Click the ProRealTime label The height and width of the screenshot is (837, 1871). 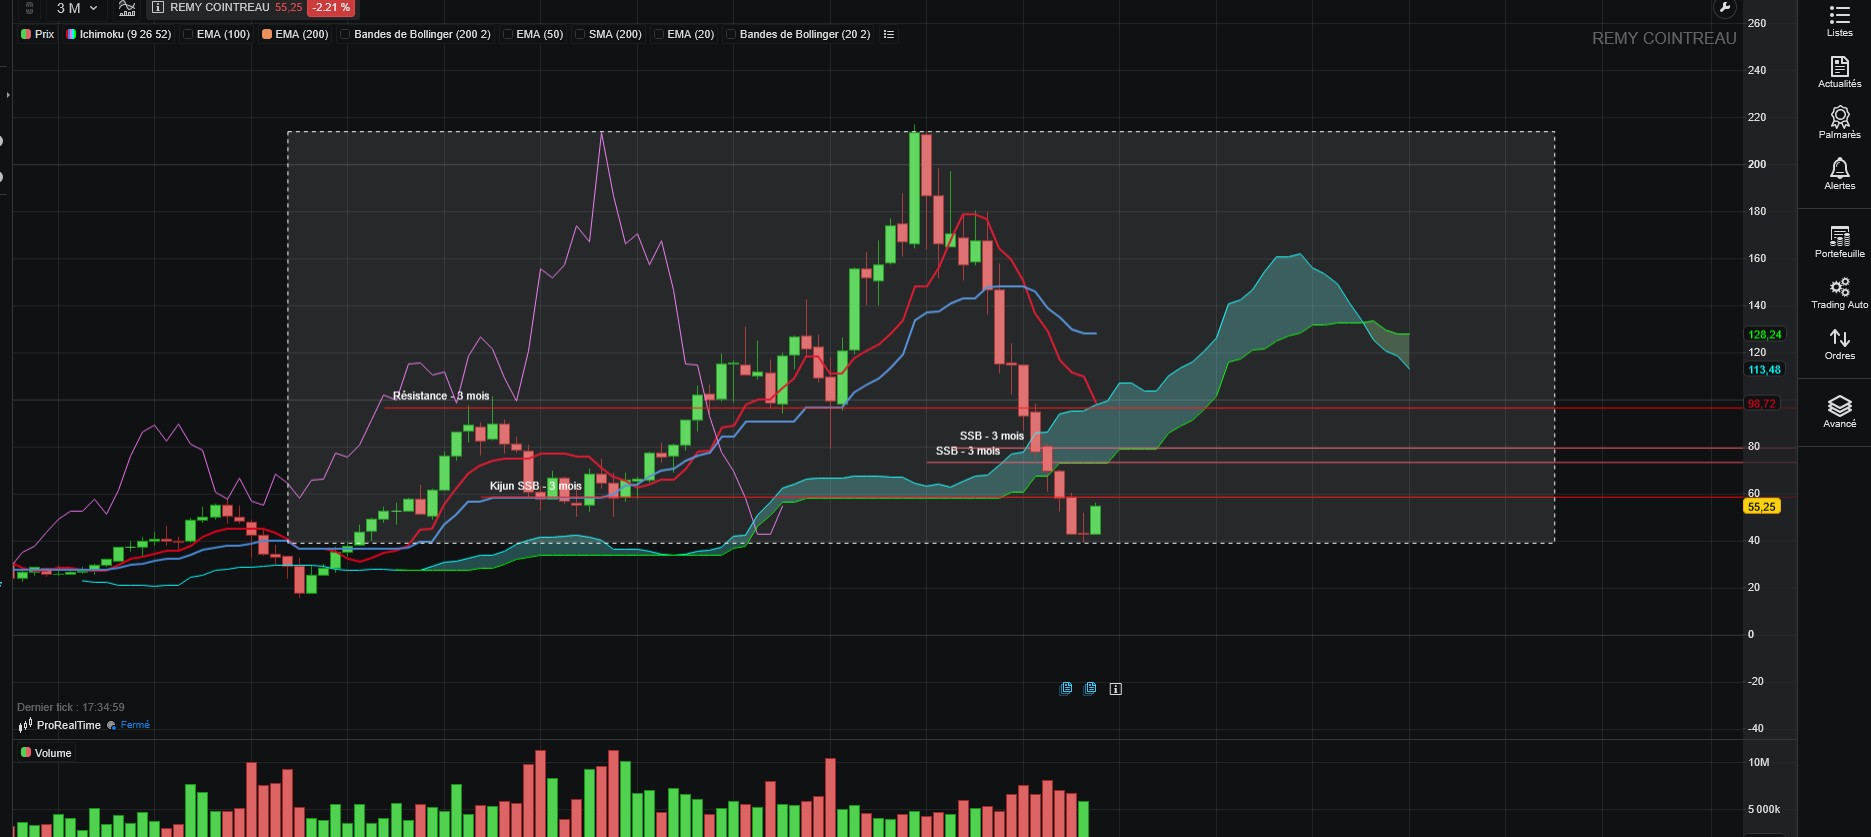point(69,725)
